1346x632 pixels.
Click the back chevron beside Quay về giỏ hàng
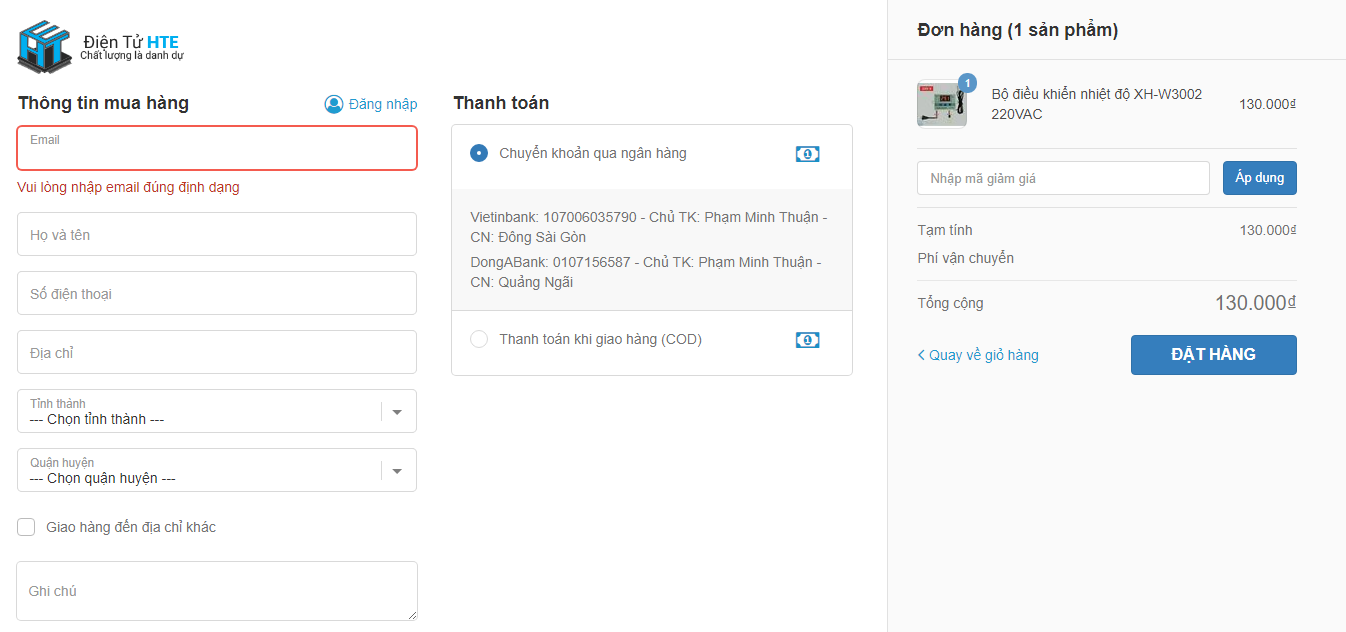tap(921, 355)
